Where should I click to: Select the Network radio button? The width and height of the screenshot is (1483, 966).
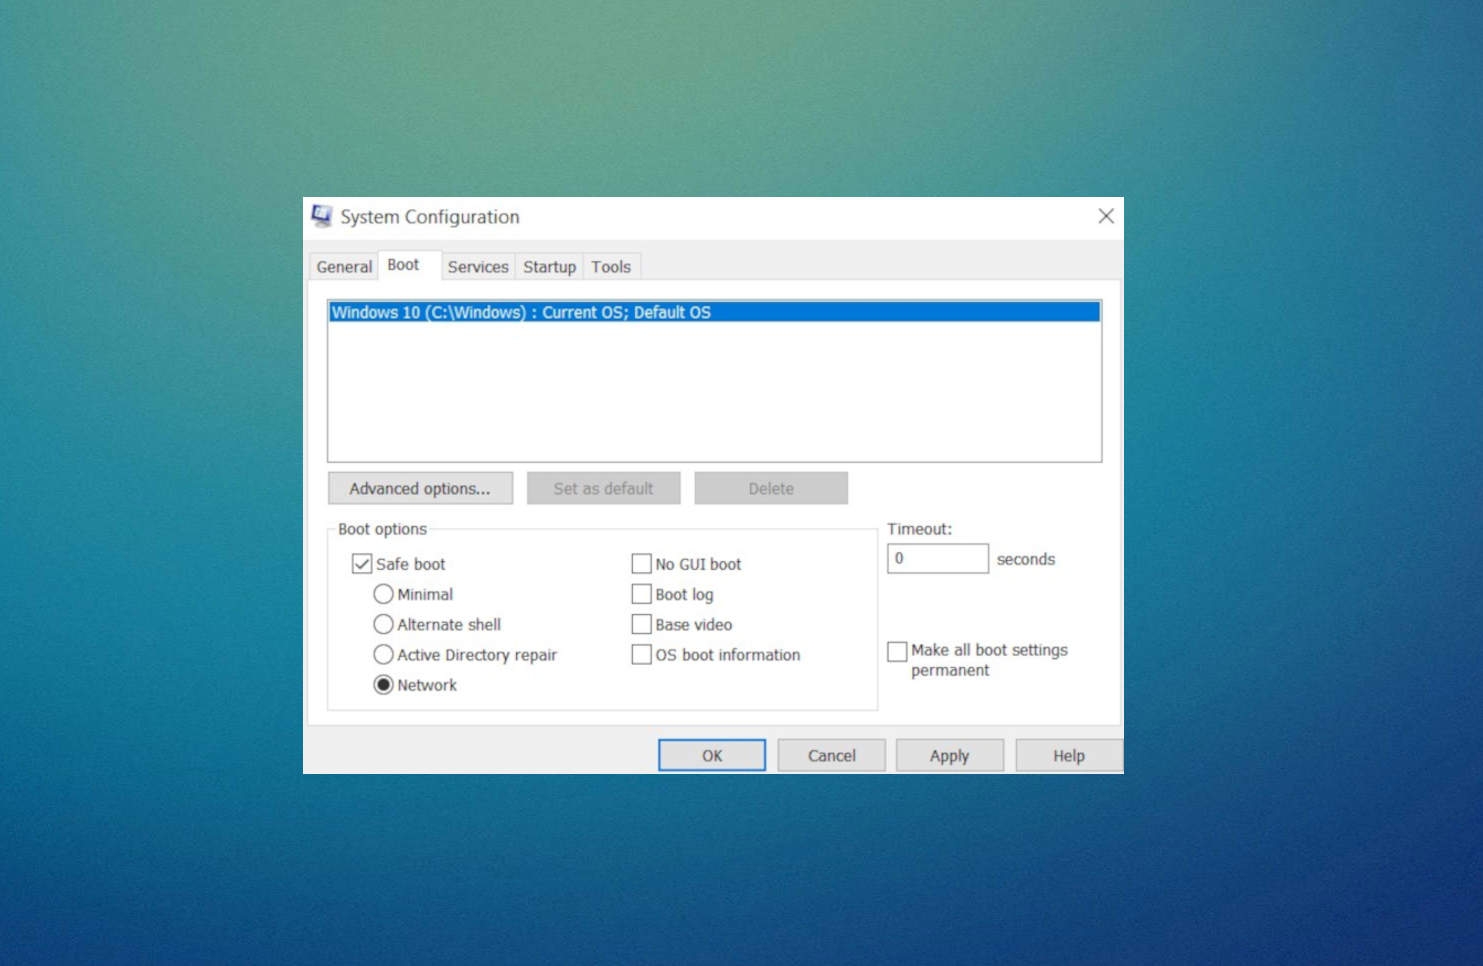tap(383, 685)
